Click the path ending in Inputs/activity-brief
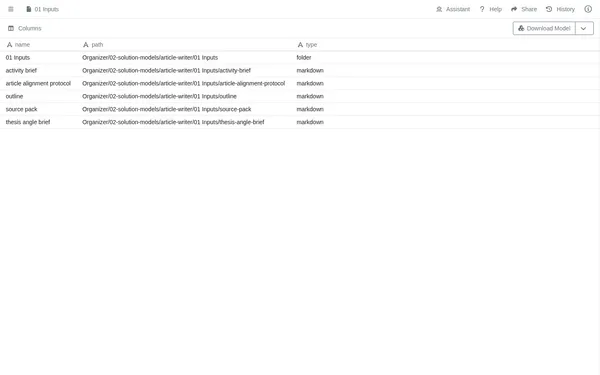 (x=166, y=71)
